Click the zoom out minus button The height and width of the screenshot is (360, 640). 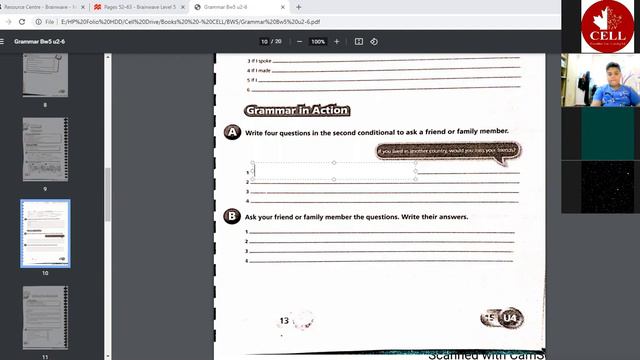pyautogui.click(x=299, y=42)
